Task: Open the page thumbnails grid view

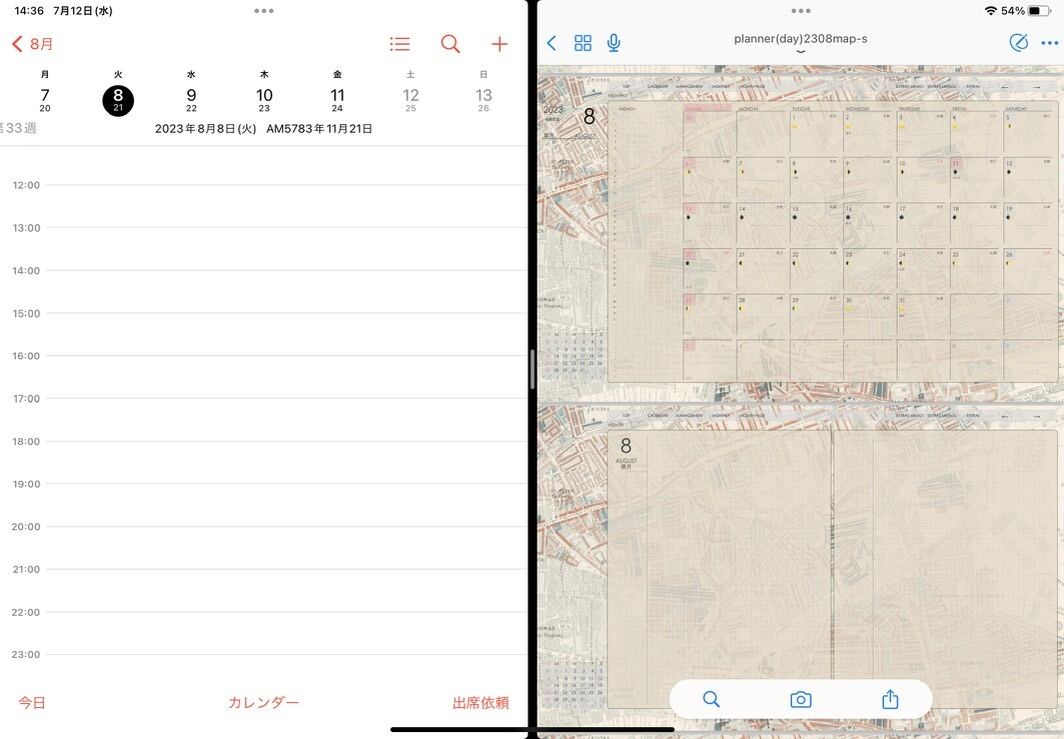Action: click(x=583, y=43)
